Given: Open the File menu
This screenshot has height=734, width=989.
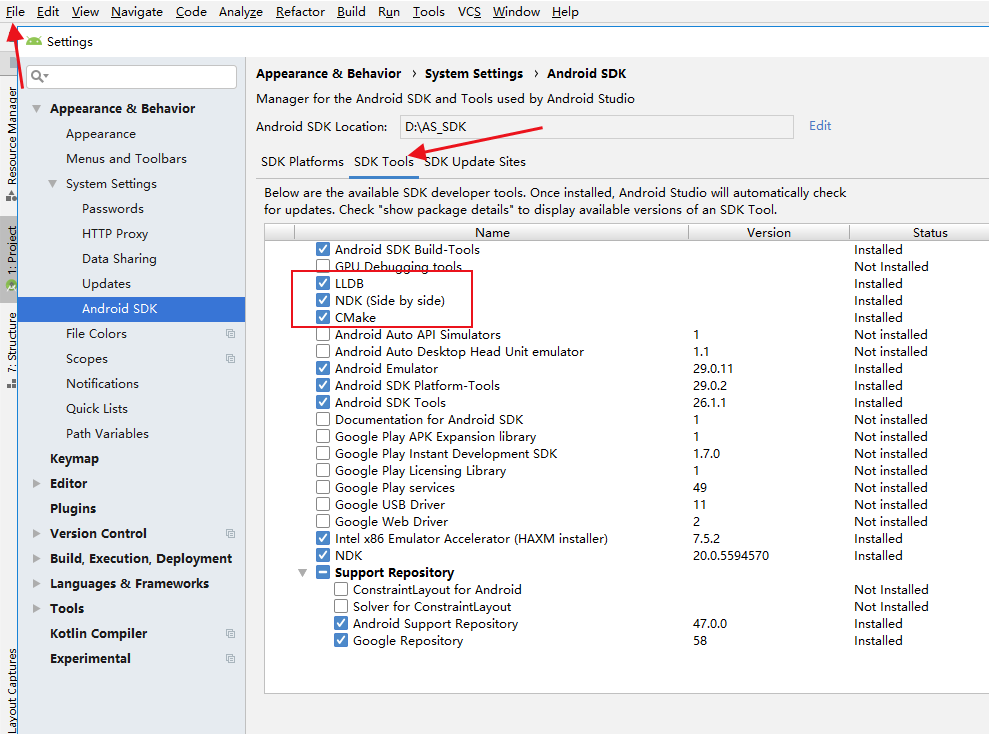Looking at the screenshot, I should click(x=14, y=11).
